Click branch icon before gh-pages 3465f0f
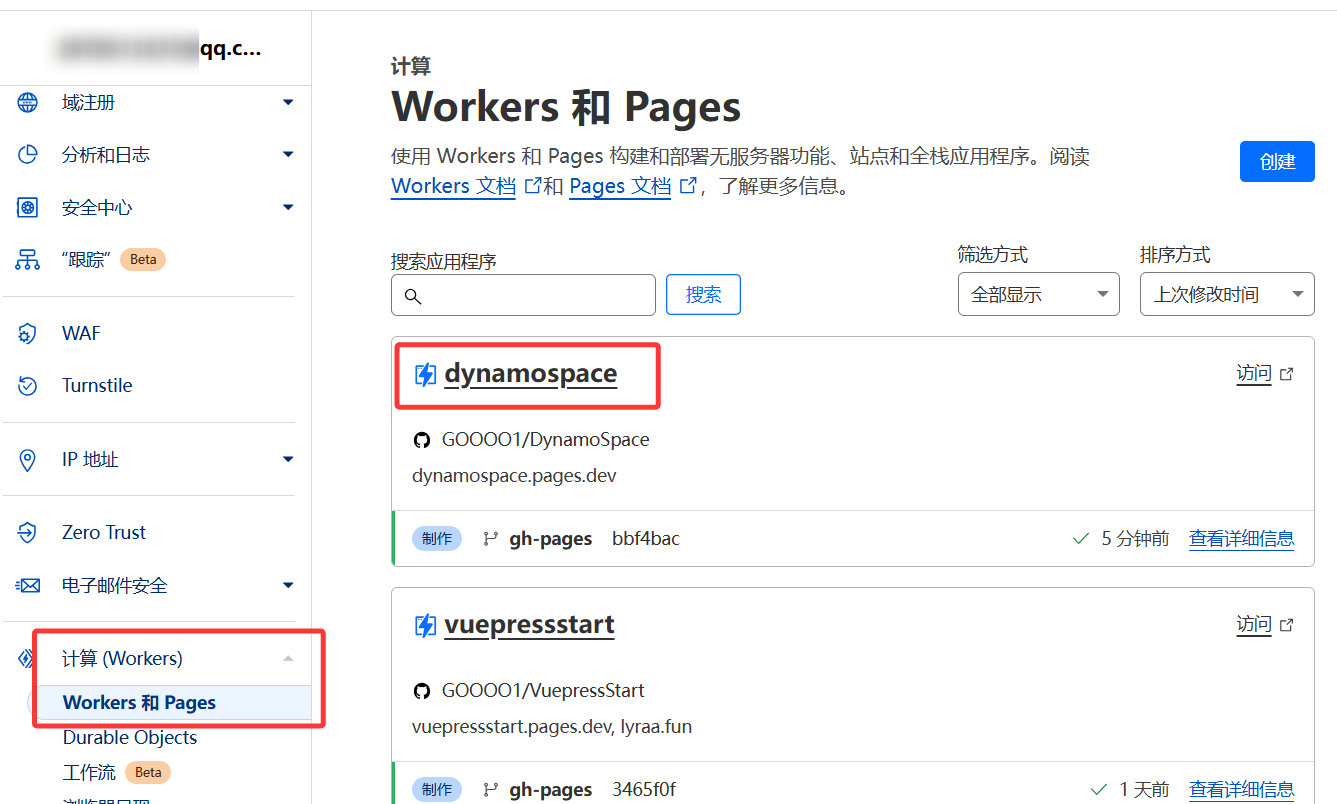Screen dimensions: 1337x804 click(491, 790)
